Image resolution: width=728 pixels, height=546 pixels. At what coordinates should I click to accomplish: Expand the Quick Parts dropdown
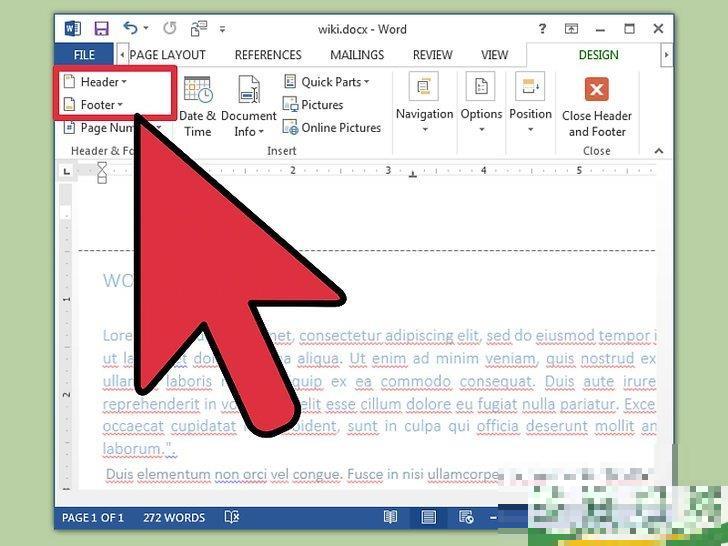(327, 82)
